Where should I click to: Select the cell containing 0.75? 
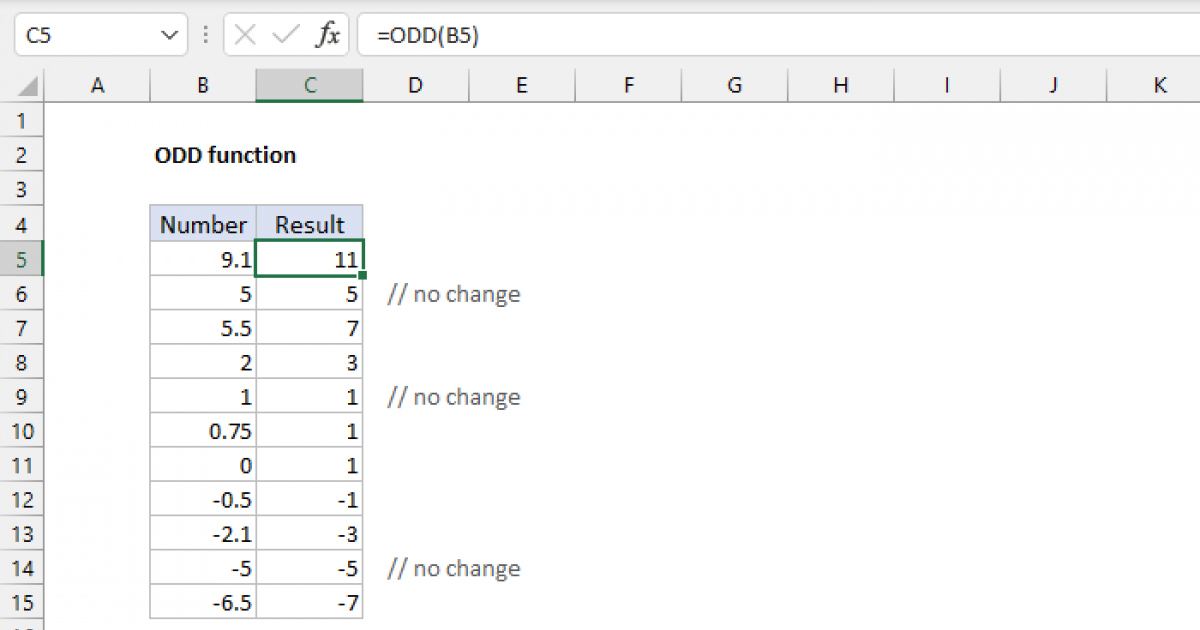pyautogui.click(x=202, y=430)
